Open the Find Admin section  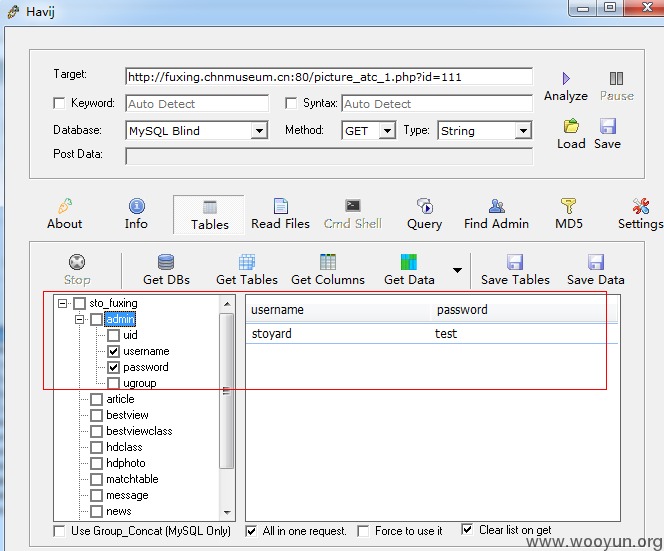click(496, 214)
